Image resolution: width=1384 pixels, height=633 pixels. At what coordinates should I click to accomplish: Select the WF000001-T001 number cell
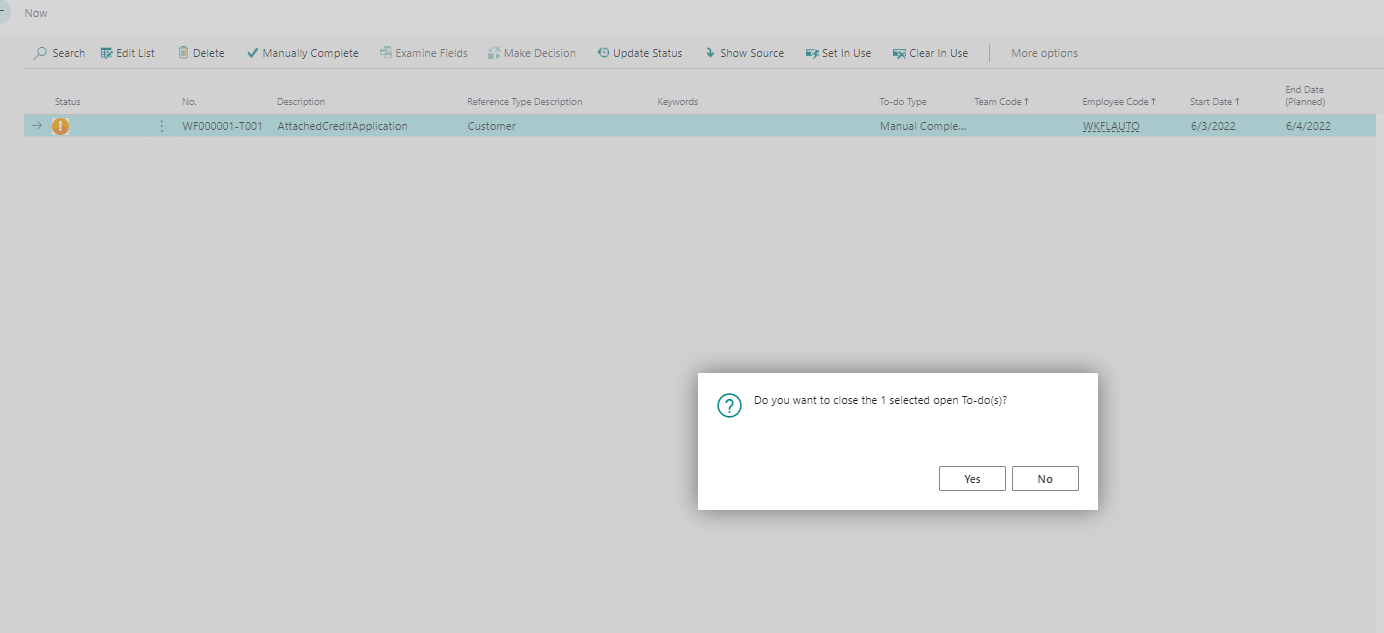click(222, 126)
